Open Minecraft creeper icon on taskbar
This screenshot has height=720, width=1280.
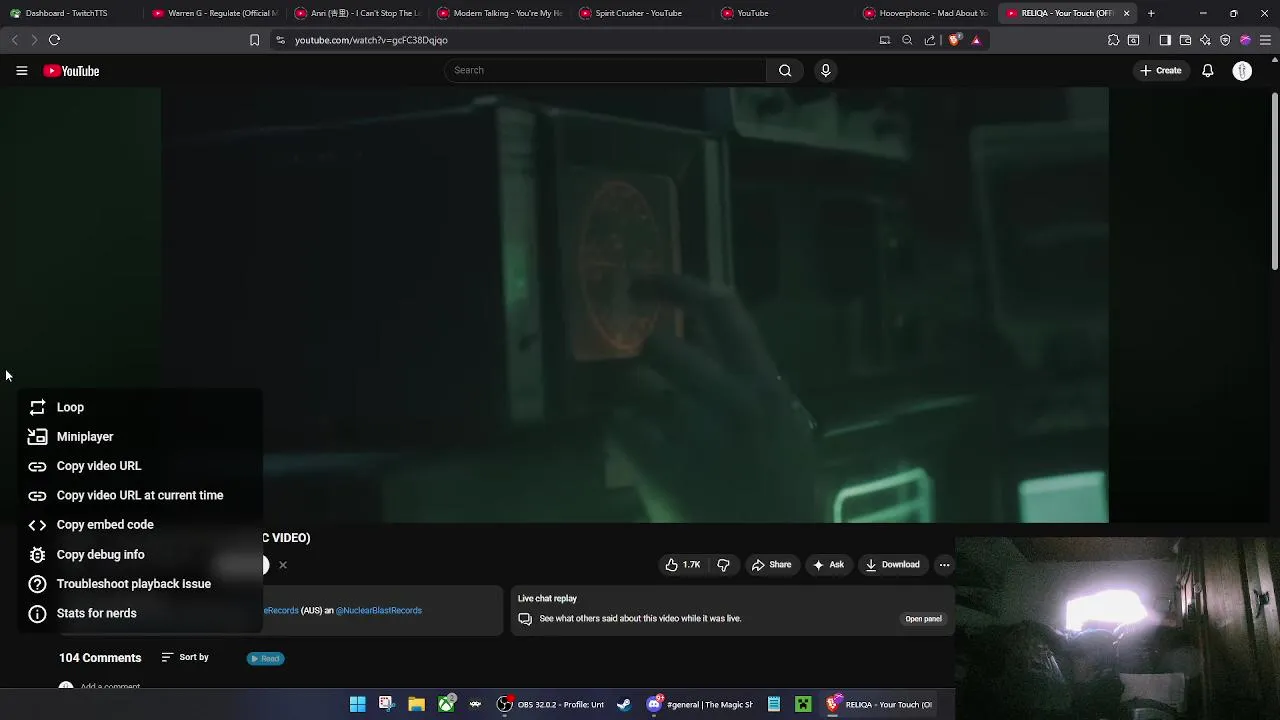point(803,704)
